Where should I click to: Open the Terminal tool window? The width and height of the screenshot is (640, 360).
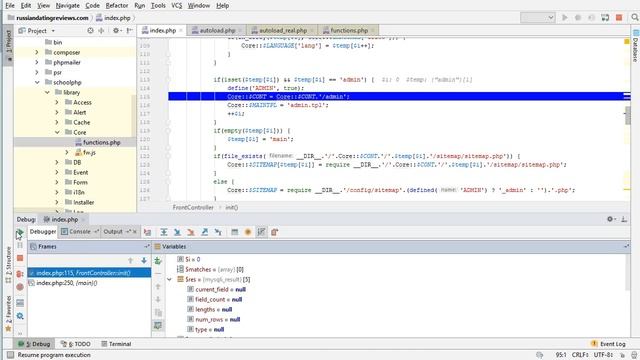pyautogui.click(x=116, y=344)
